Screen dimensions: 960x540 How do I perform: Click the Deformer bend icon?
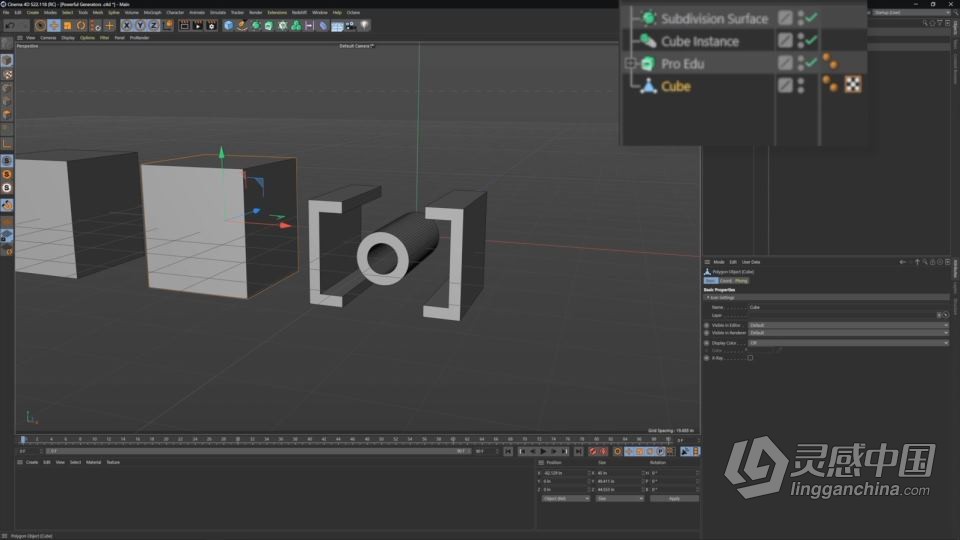[x=323, y=26]
